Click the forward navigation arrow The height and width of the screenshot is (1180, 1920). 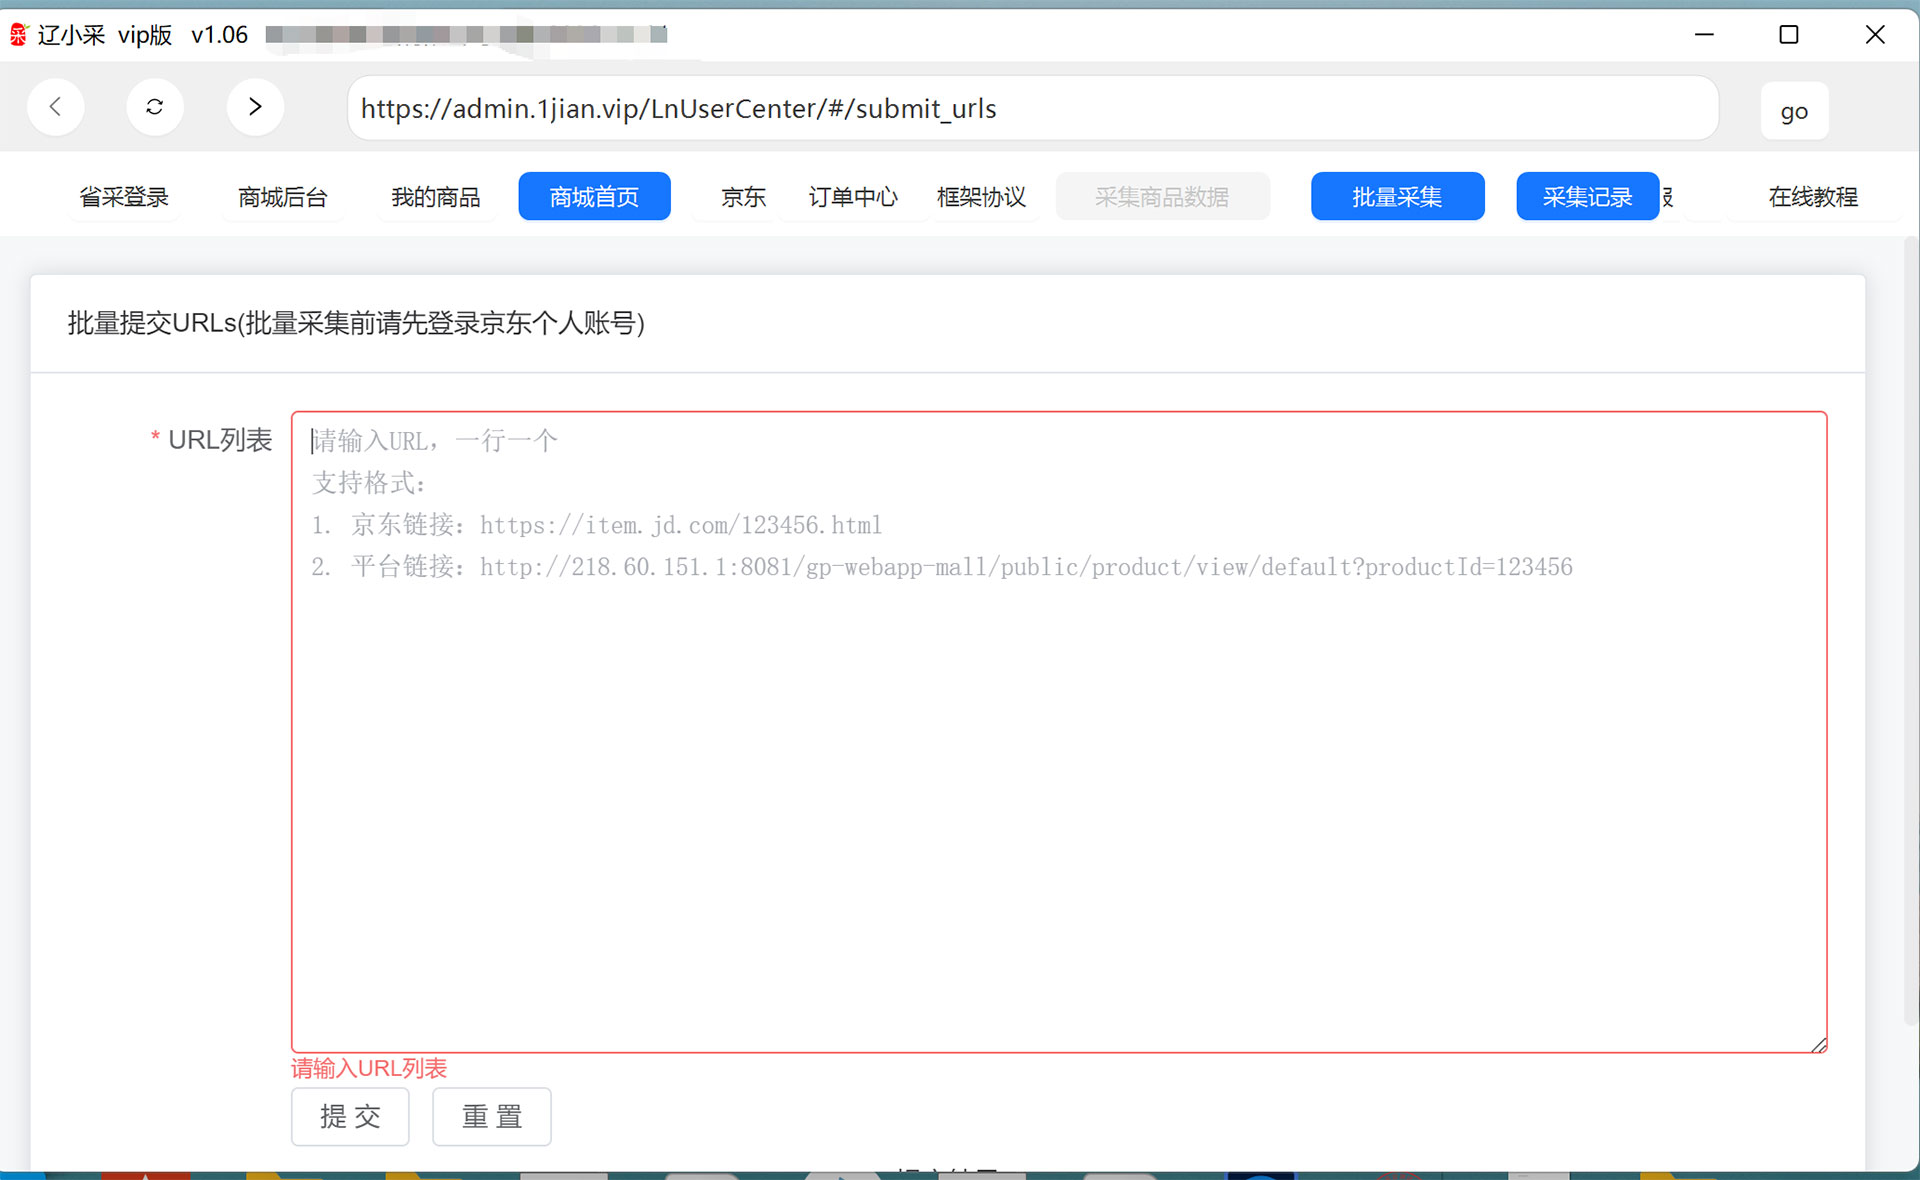click(x=255, y=107)
